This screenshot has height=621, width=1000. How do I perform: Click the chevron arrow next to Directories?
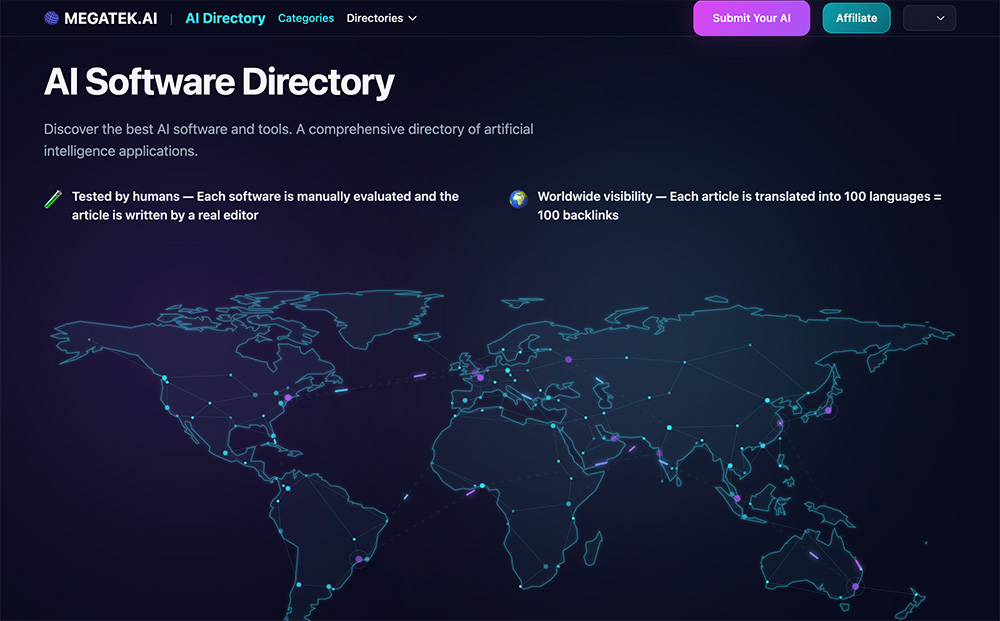click(413, 18)
